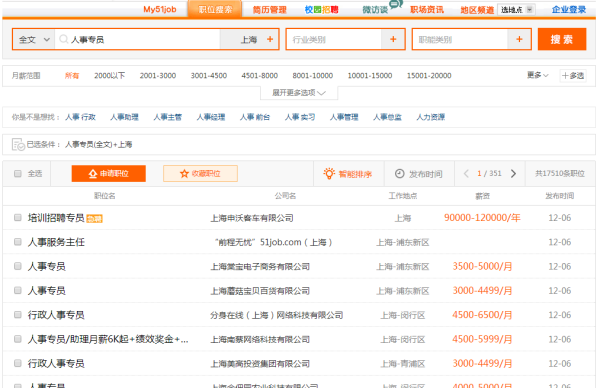Click the suggested search 人事经理
600x388 pixels.
211,117
